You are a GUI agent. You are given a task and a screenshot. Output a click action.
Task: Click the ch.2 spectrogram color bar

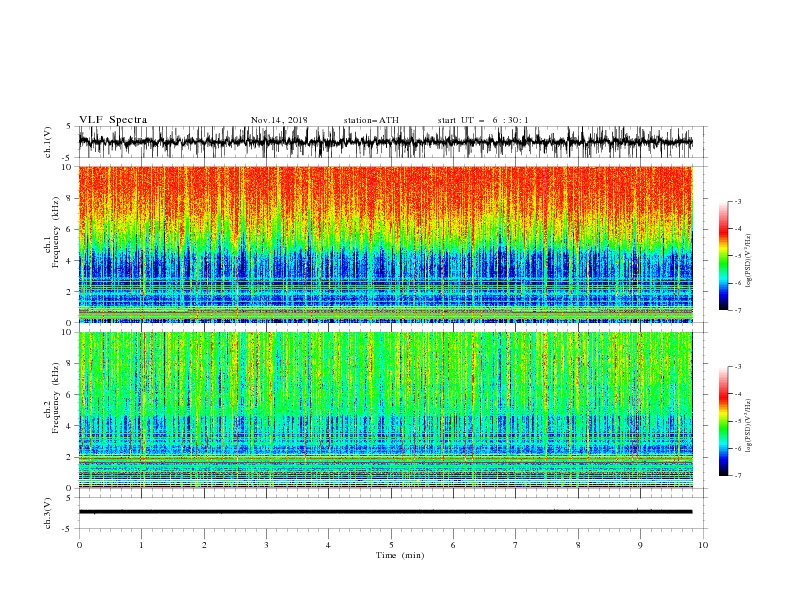point(724,421)
